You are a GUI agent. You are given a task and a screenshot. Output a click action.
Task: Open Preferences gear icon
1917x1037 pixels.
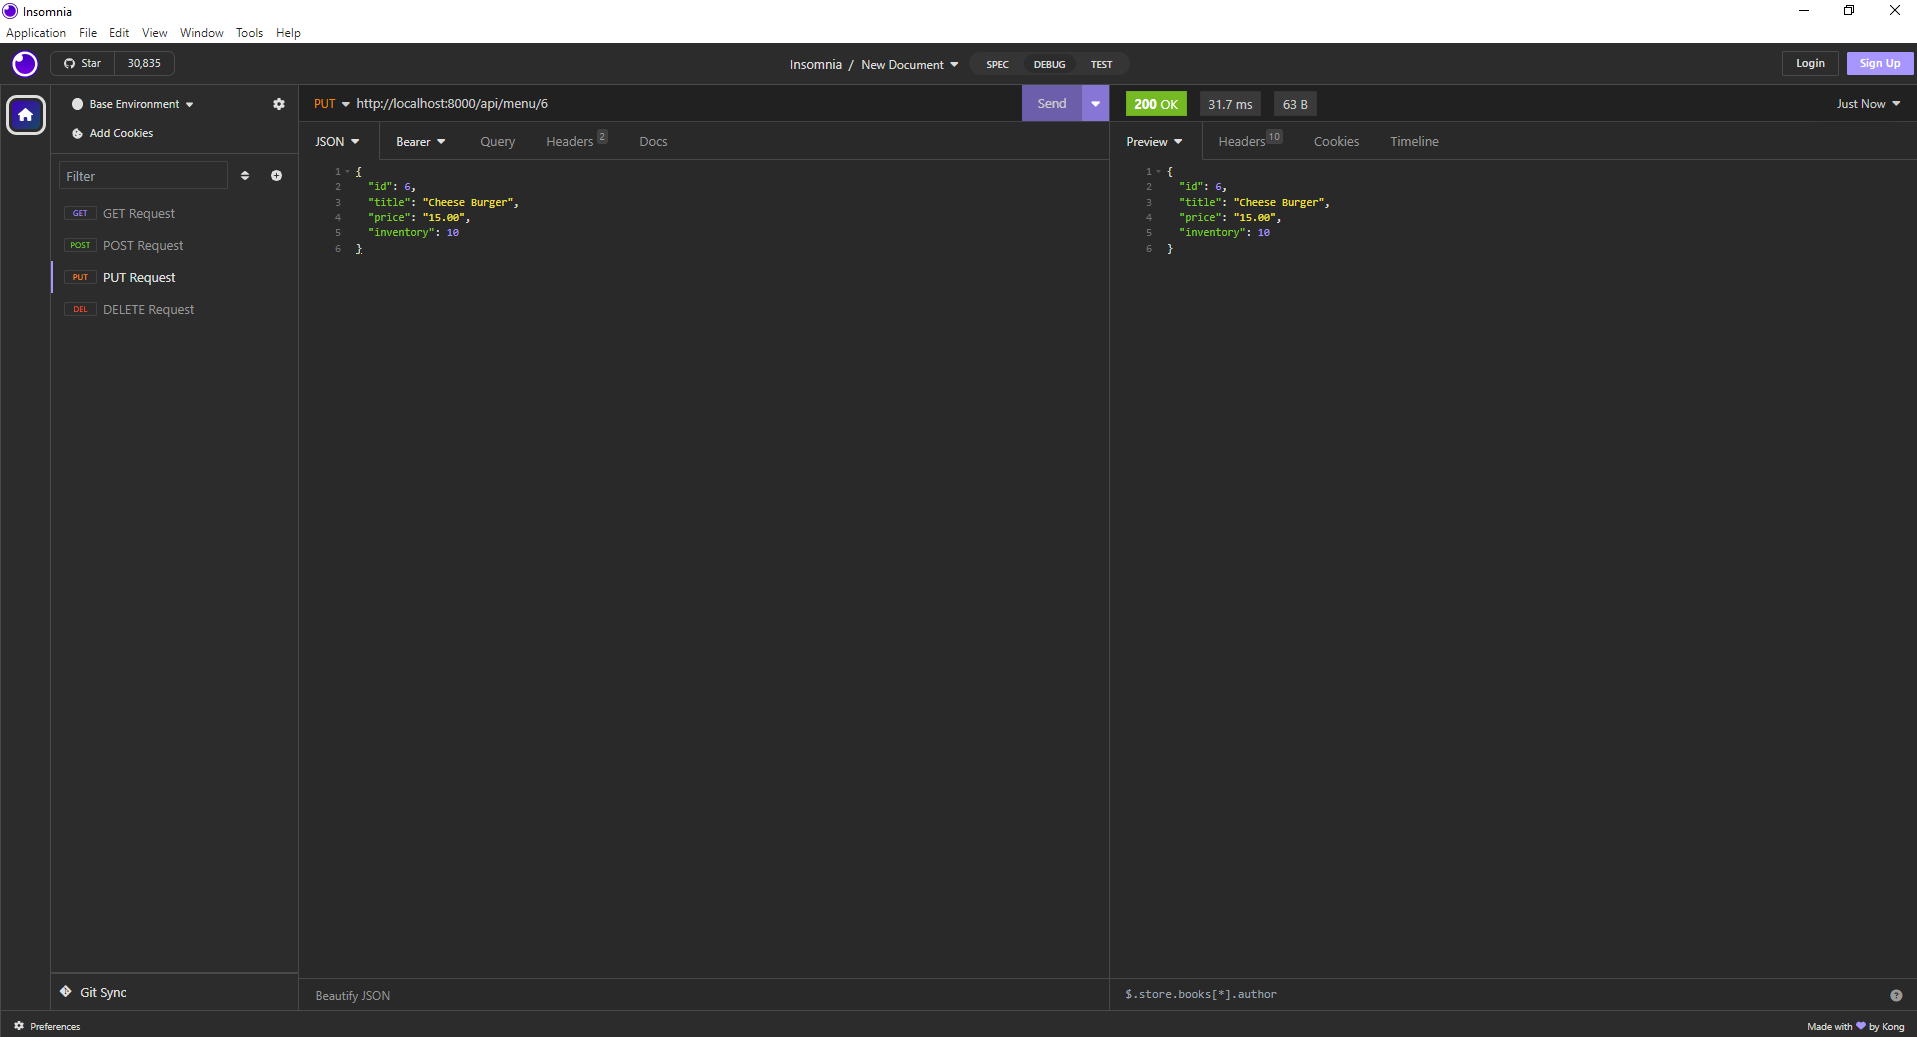tap(19, 1026)
